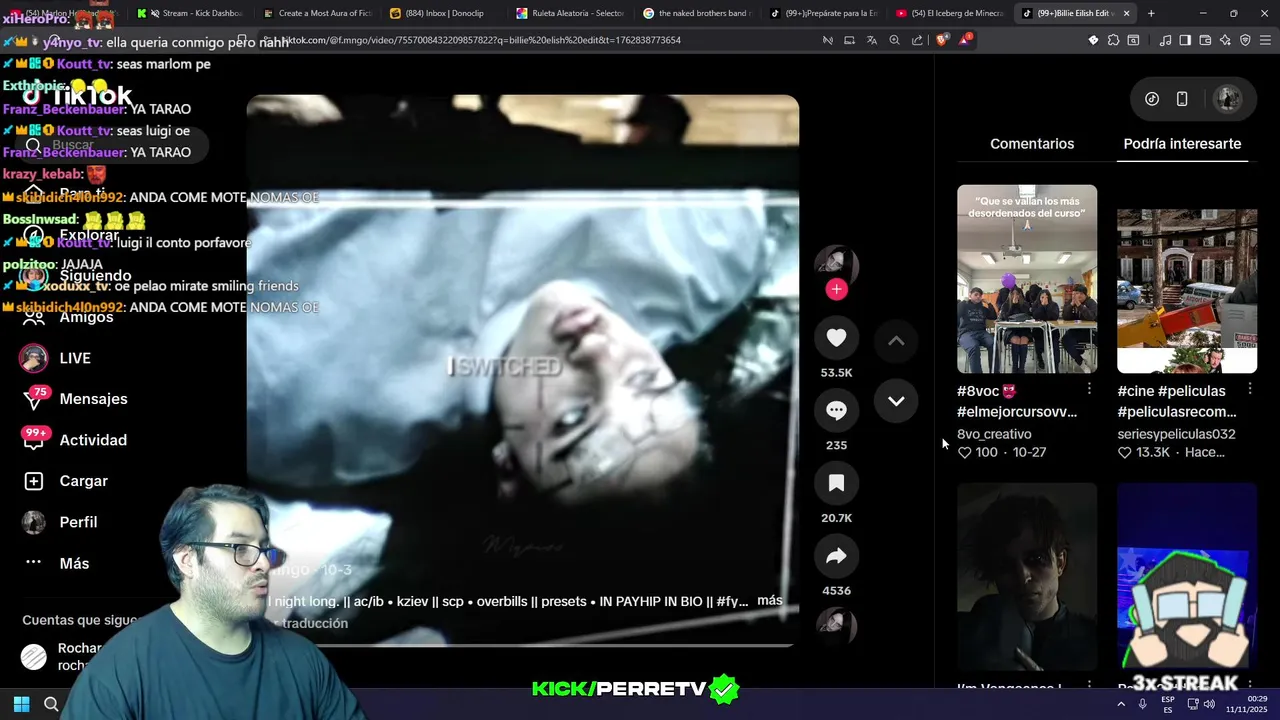
Task: Close the Billie Eilish Edit tab
Action: [x=1126, y=13]
